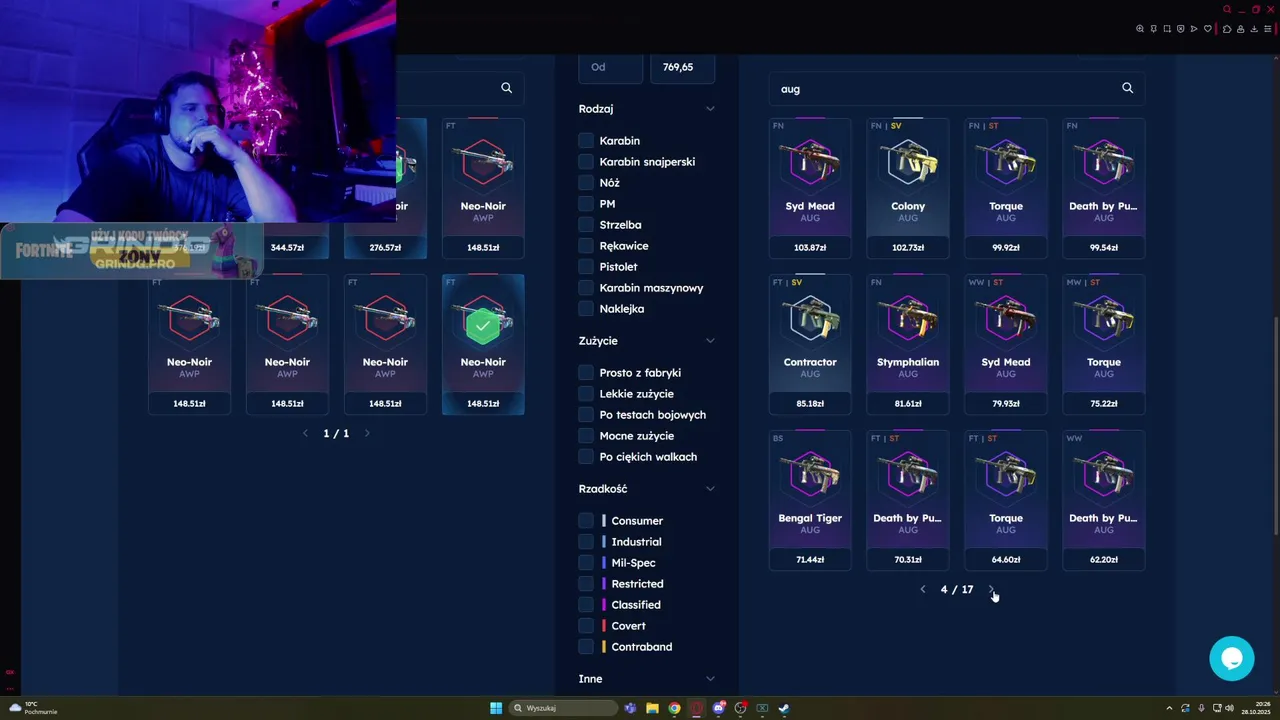Open OBS Studio from the taskbar
The image size is (1280, 720).
pyautogui.click(x=740, y=708)
